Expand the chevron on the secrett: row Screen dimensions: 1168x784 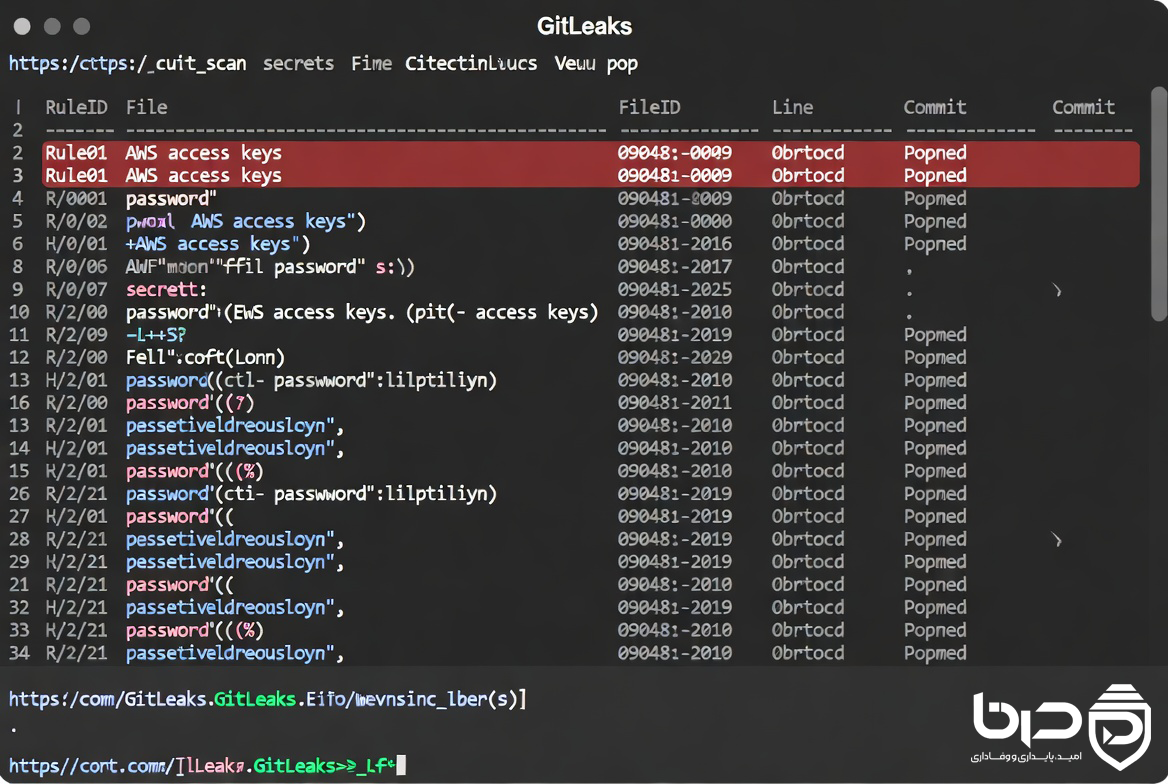tap(1057, 290)
